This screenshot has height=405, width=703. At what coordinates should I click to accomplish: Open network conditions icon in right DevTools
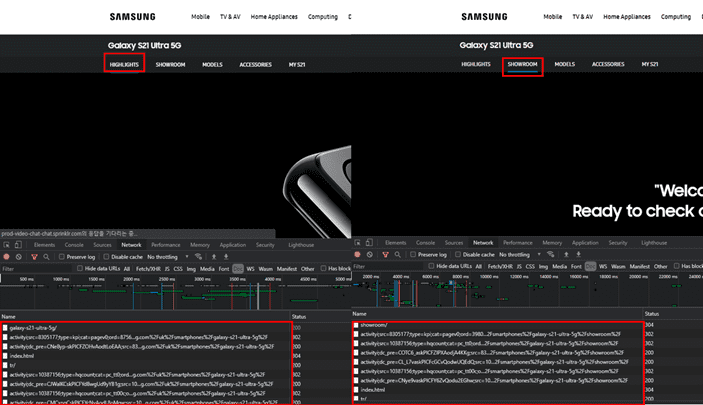551,254
